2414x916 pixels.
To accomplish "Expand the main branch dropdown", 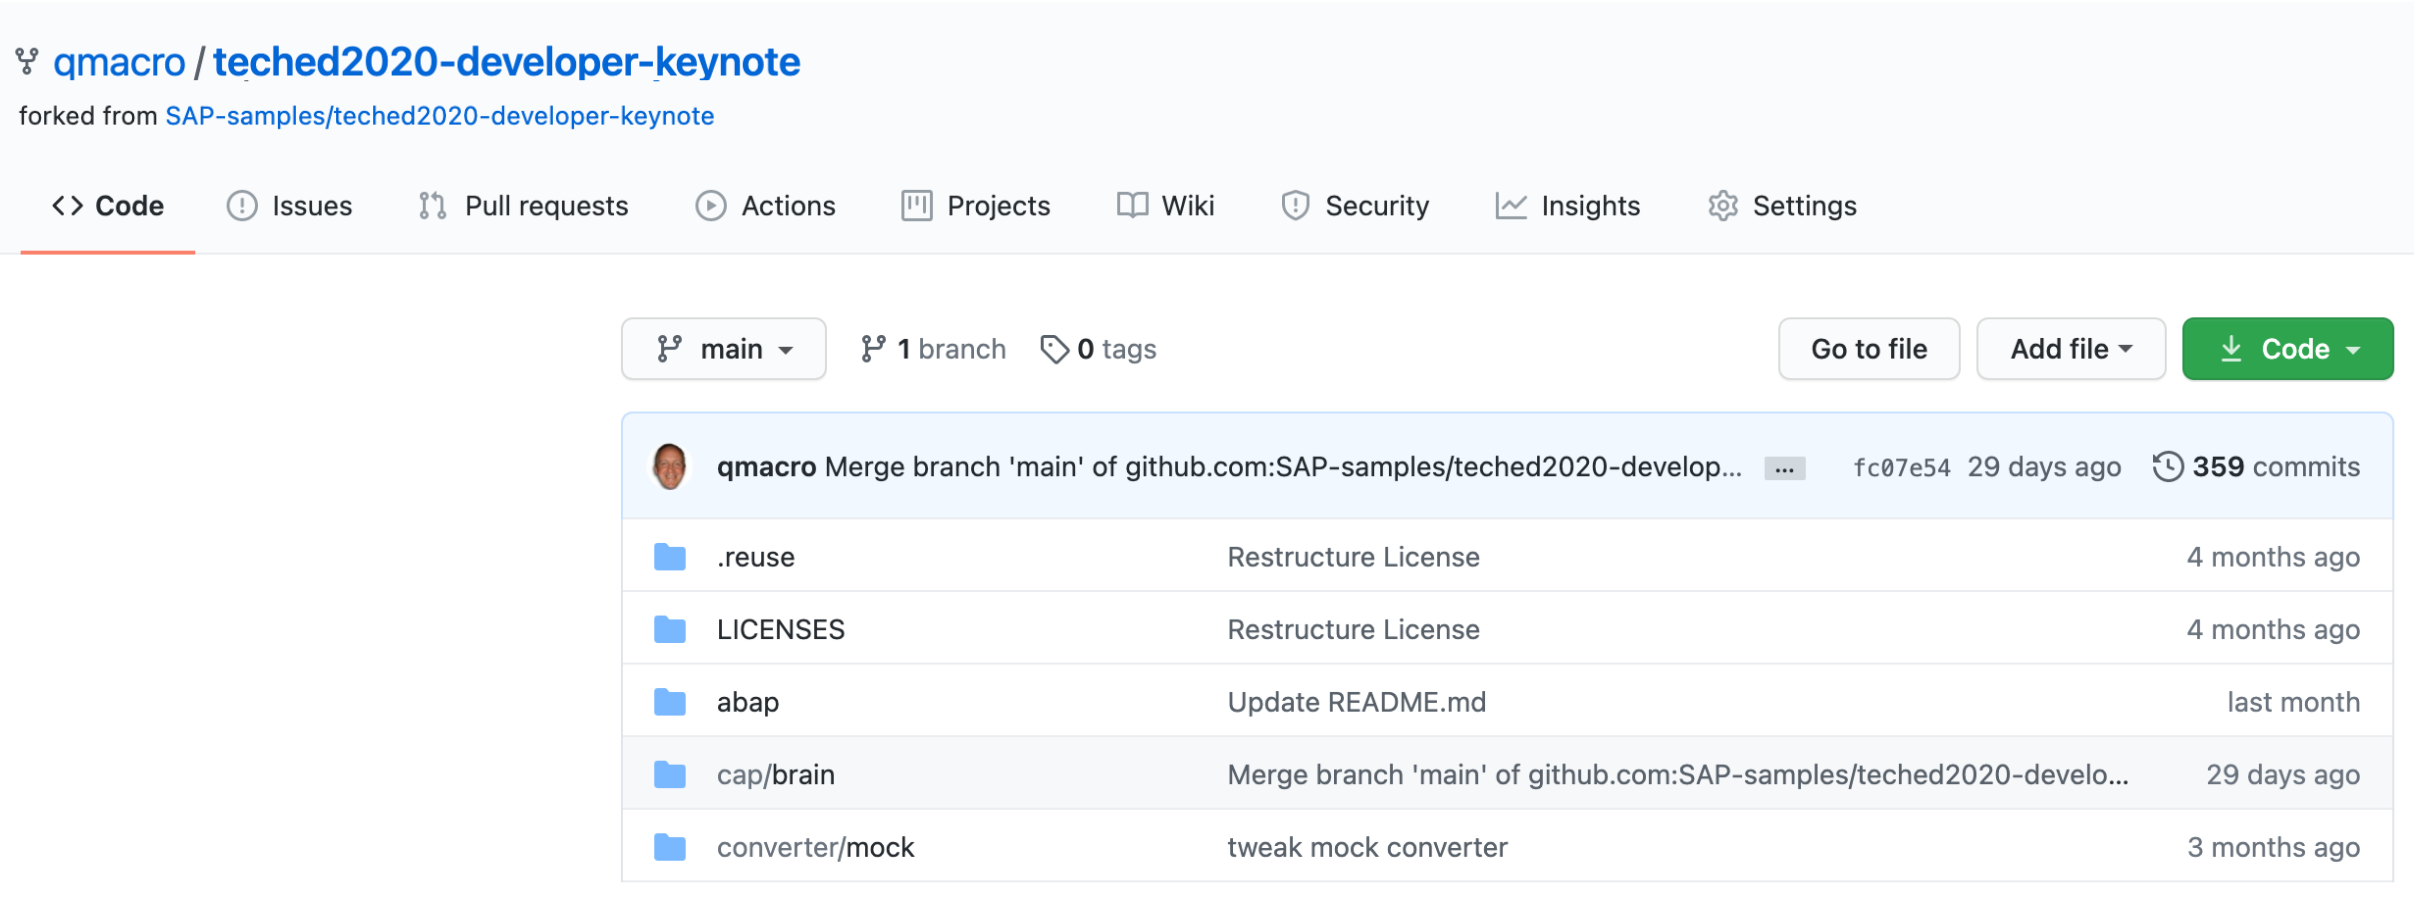I will click(724, 349).
